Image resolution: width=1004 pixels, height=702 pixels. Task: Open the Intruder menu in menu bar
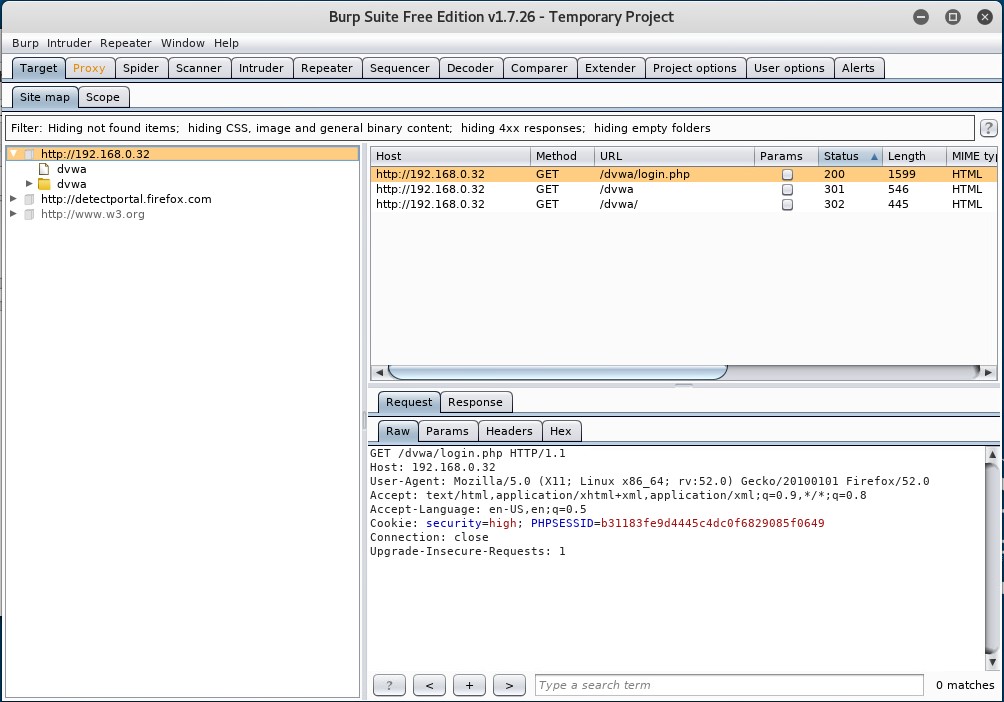coord(69,43)
